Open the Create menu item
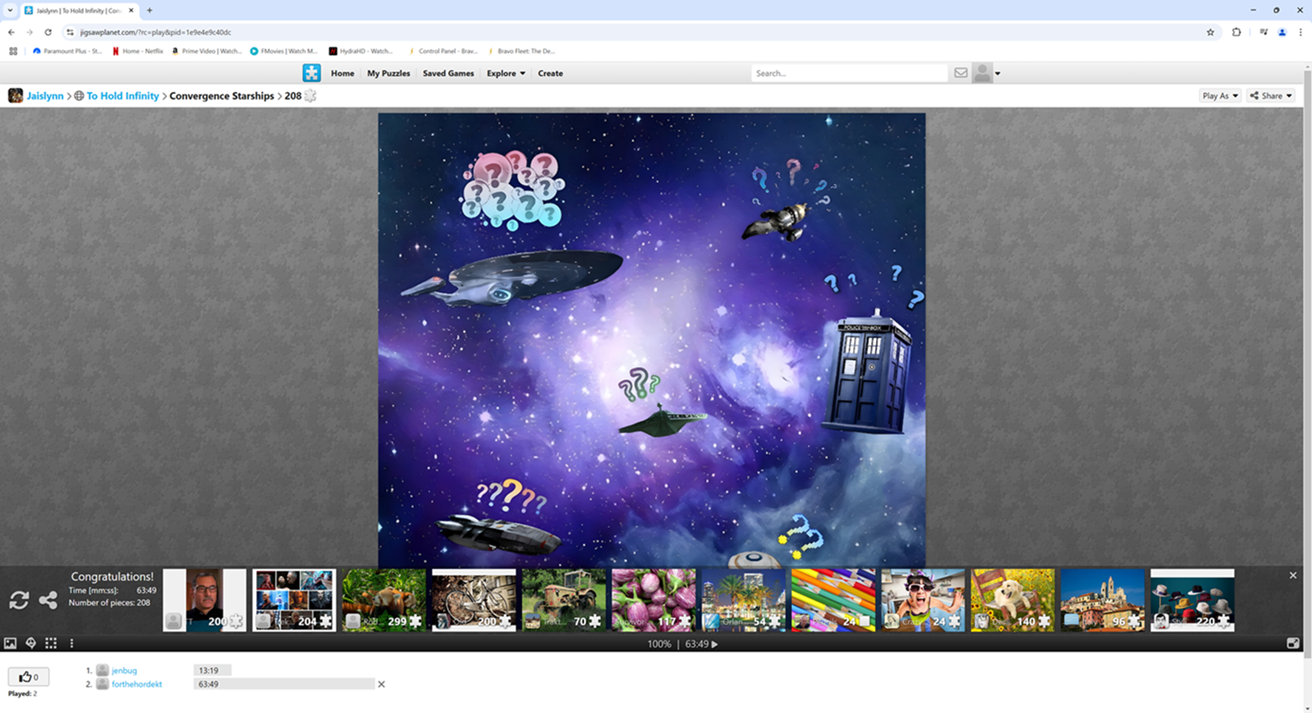1312x713 pixels. pos(550,73)
